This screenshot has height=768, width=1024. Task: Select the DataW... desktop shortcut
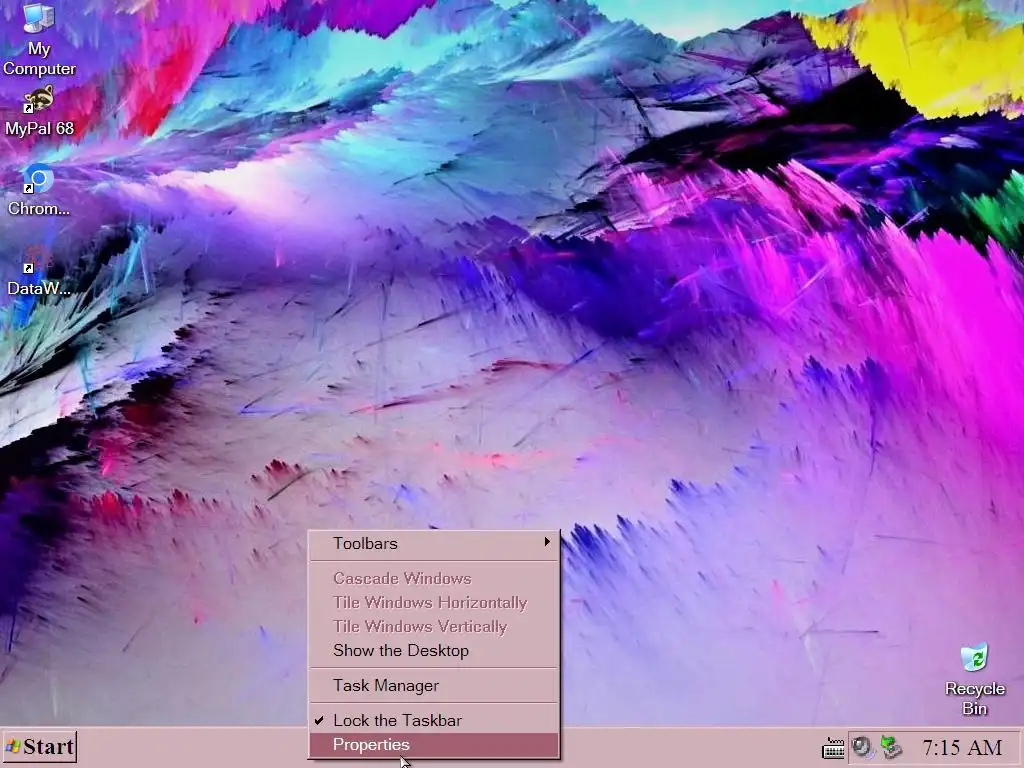point(39,271)
